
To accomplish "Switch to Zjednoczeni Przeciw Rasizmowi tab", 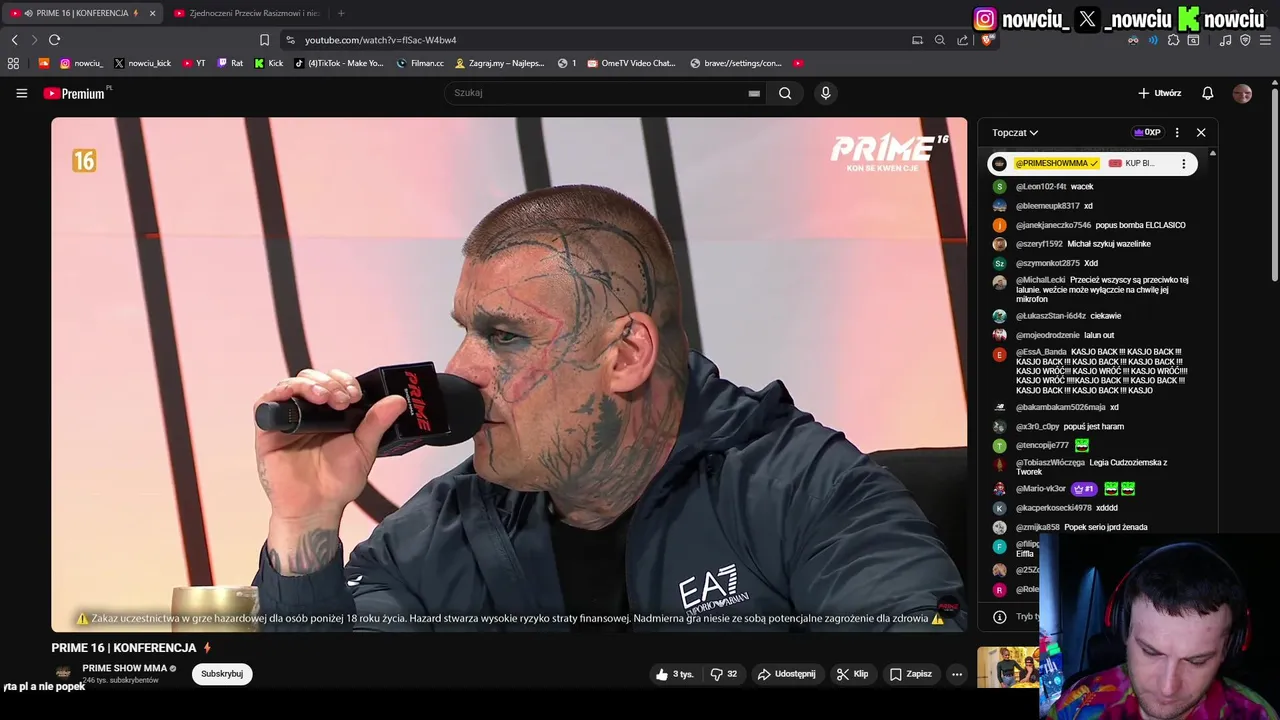I will click(x=248, y=13).
